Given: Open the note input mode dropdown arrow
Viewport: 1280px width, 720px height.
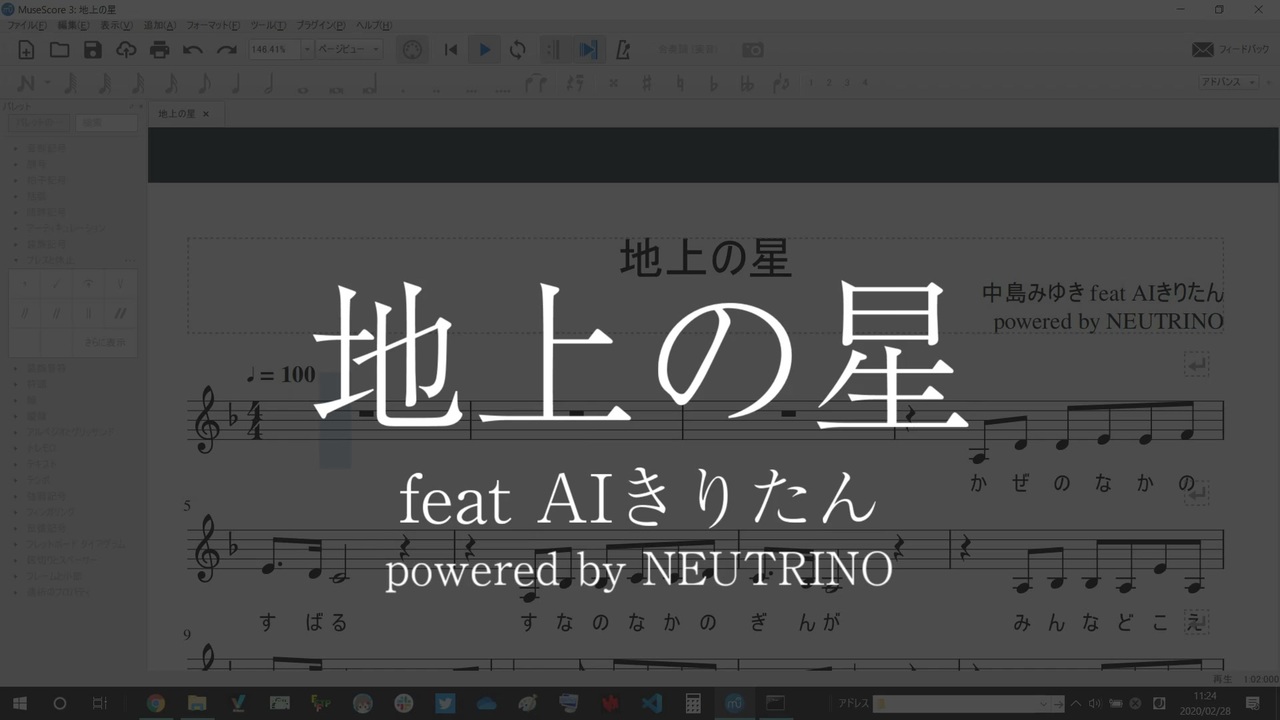Looking at the screenshot, I should point(47,83).
